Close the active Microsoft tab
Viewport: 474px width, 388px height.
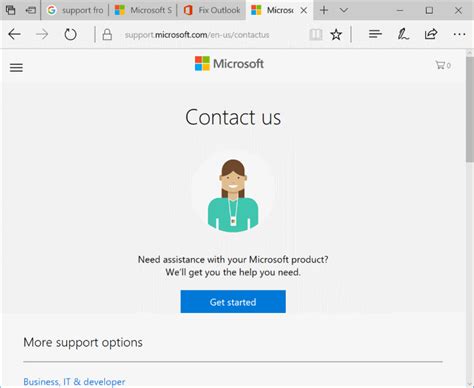303,10
